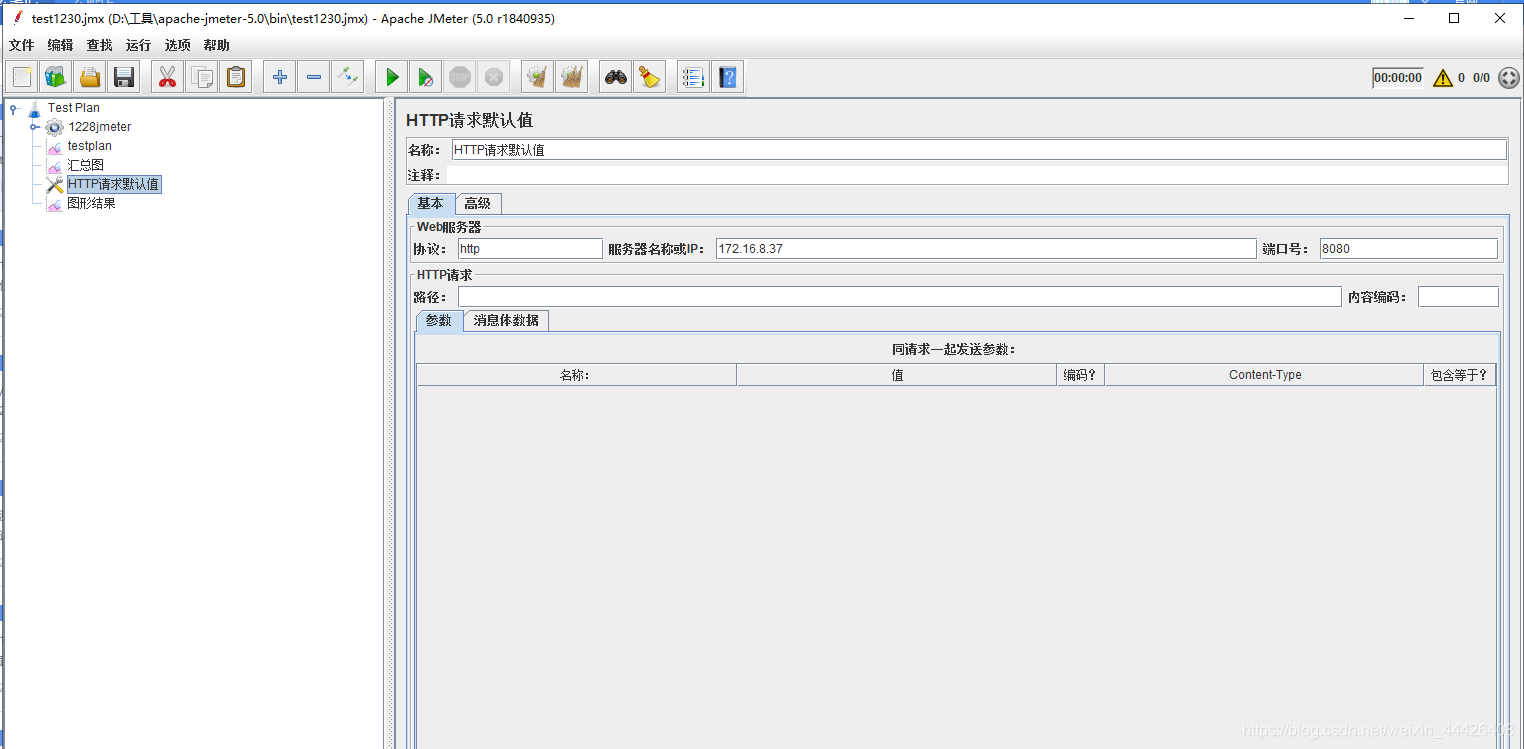This screenshot has width=1524, height=749.
Task: Select the 消息体数据 tab
Action: [506, 320]
